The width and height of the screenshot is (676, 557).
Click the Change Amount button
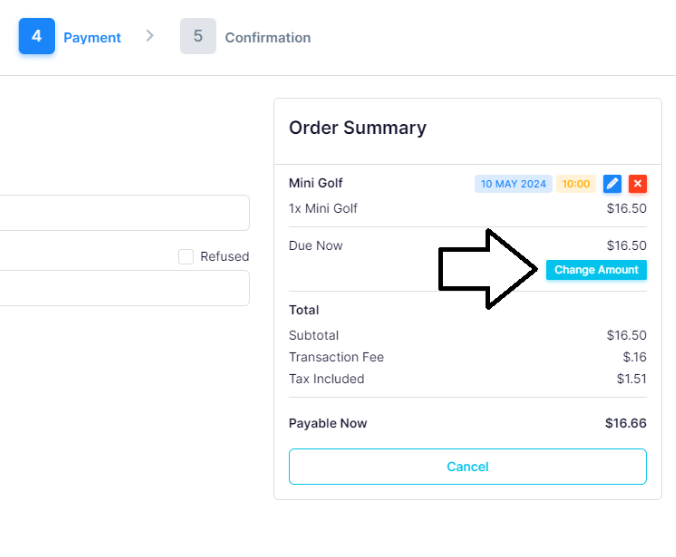pos(596,270)
